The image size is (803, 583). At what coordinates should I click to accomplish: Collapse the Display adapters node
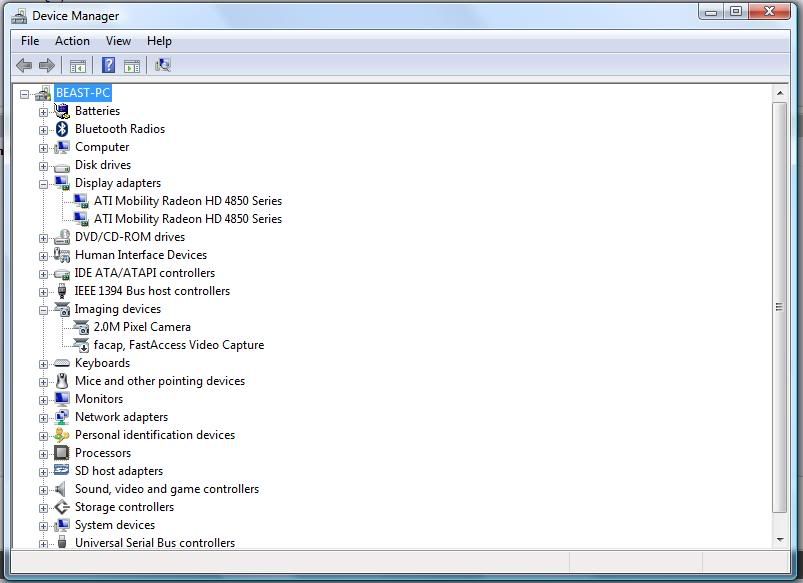(x=44, y=184)
